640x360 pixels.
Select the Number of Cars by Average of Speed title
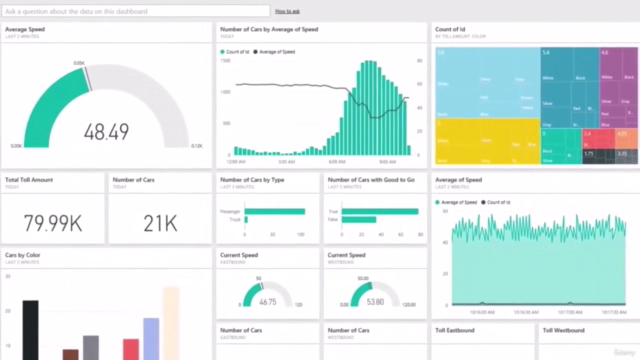[269, 29]
